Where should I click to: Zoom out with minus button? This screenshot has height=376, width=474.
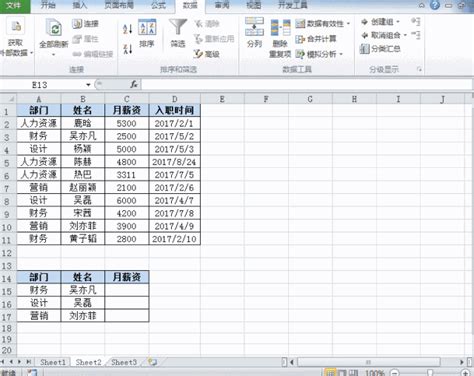[394, 373]
